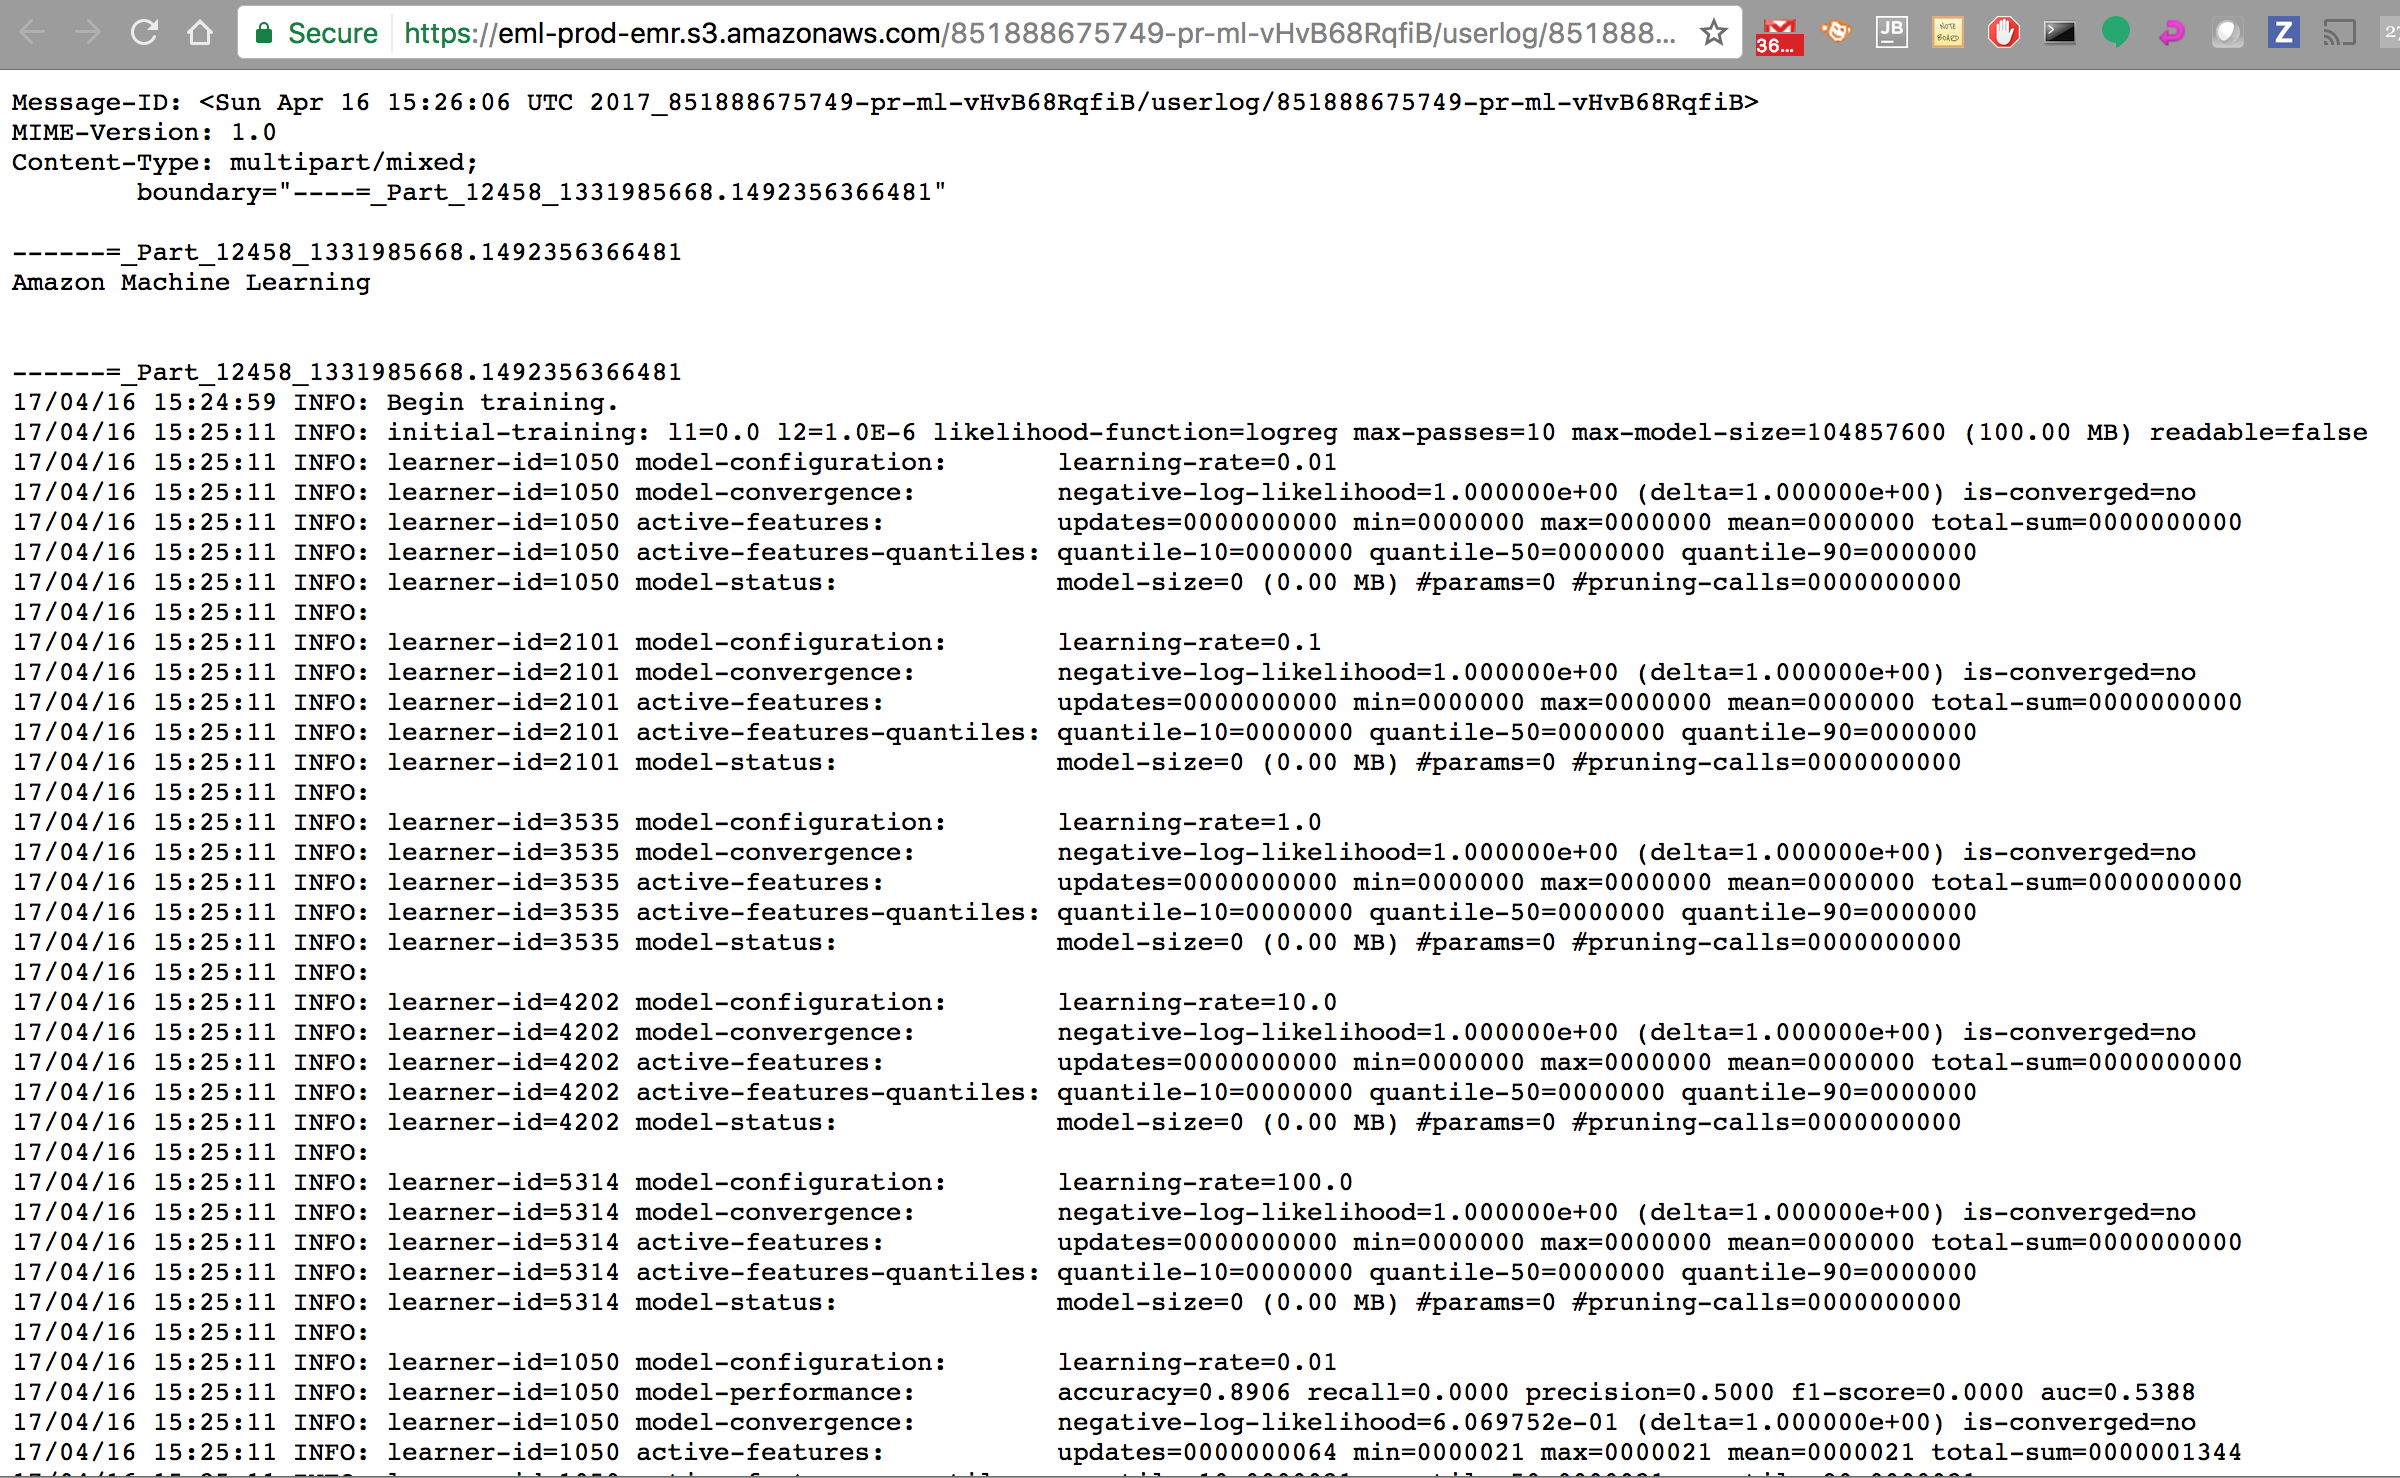Image resolution: width=2400 pixels, height=1478 pixels.
Task: Go to the browser home page
Action: pyautogui.click(x=200, y=33)
